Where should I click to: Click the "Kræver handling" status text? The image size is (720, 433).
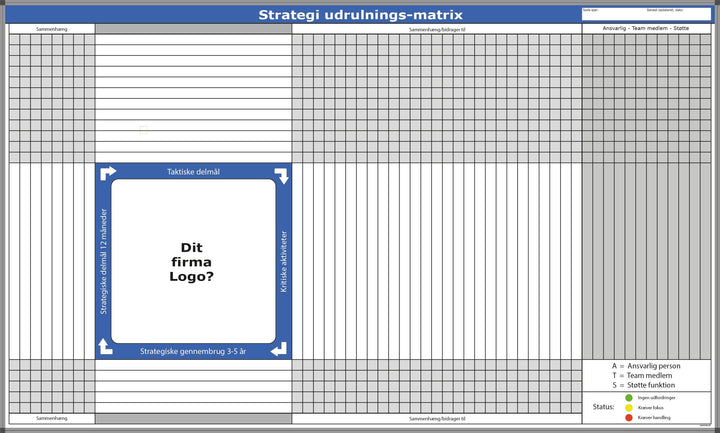[x=654, y=417]
